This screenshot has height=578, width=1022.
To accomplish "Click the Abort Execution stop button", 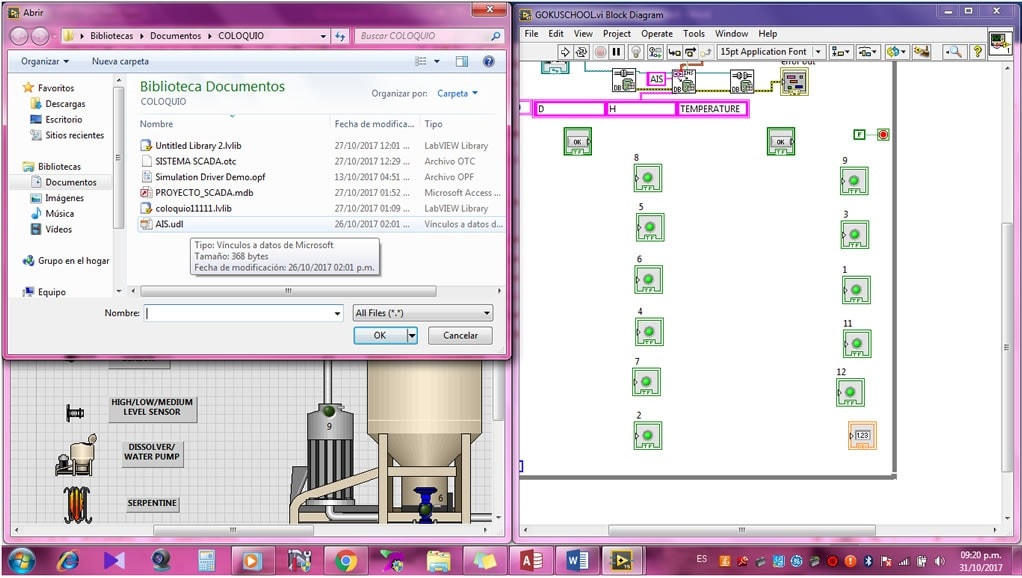I will (600, 52).
